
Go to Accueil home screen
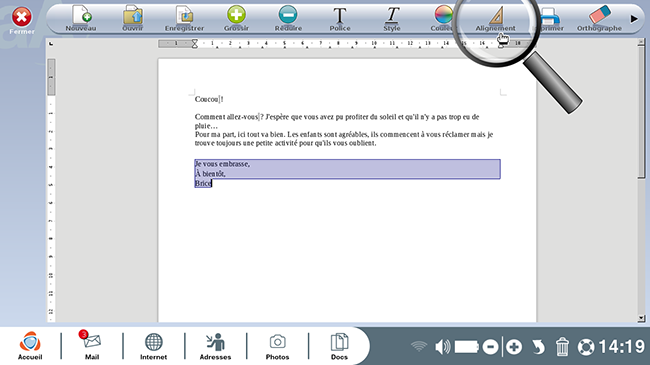tap(30, 346)
